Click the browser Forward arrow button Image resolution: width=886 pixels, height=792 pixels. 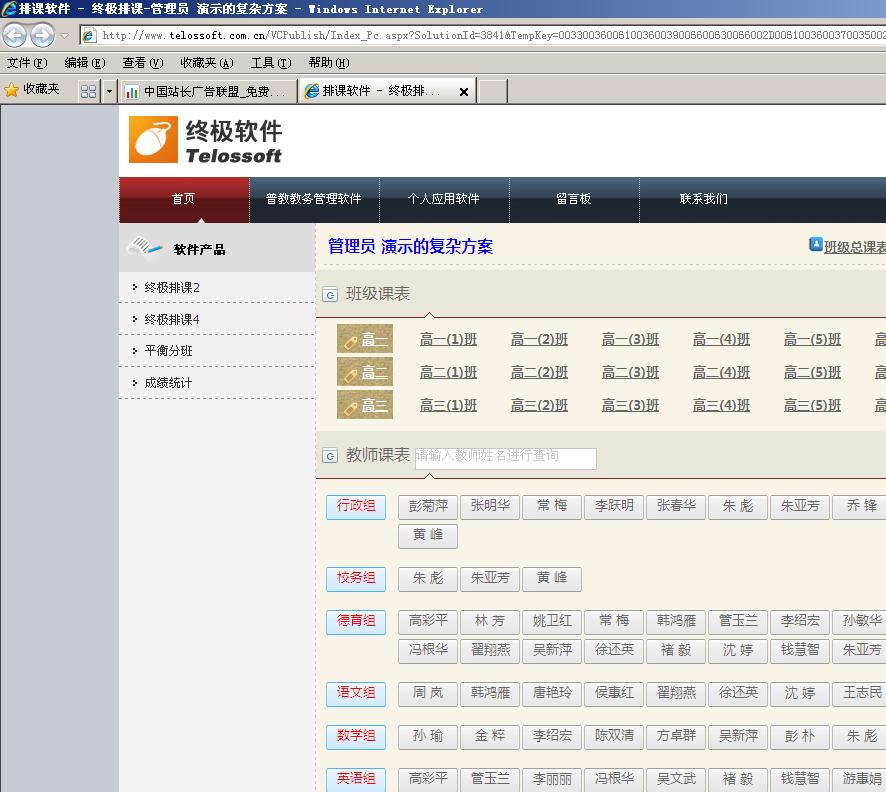tap(42, 36)
